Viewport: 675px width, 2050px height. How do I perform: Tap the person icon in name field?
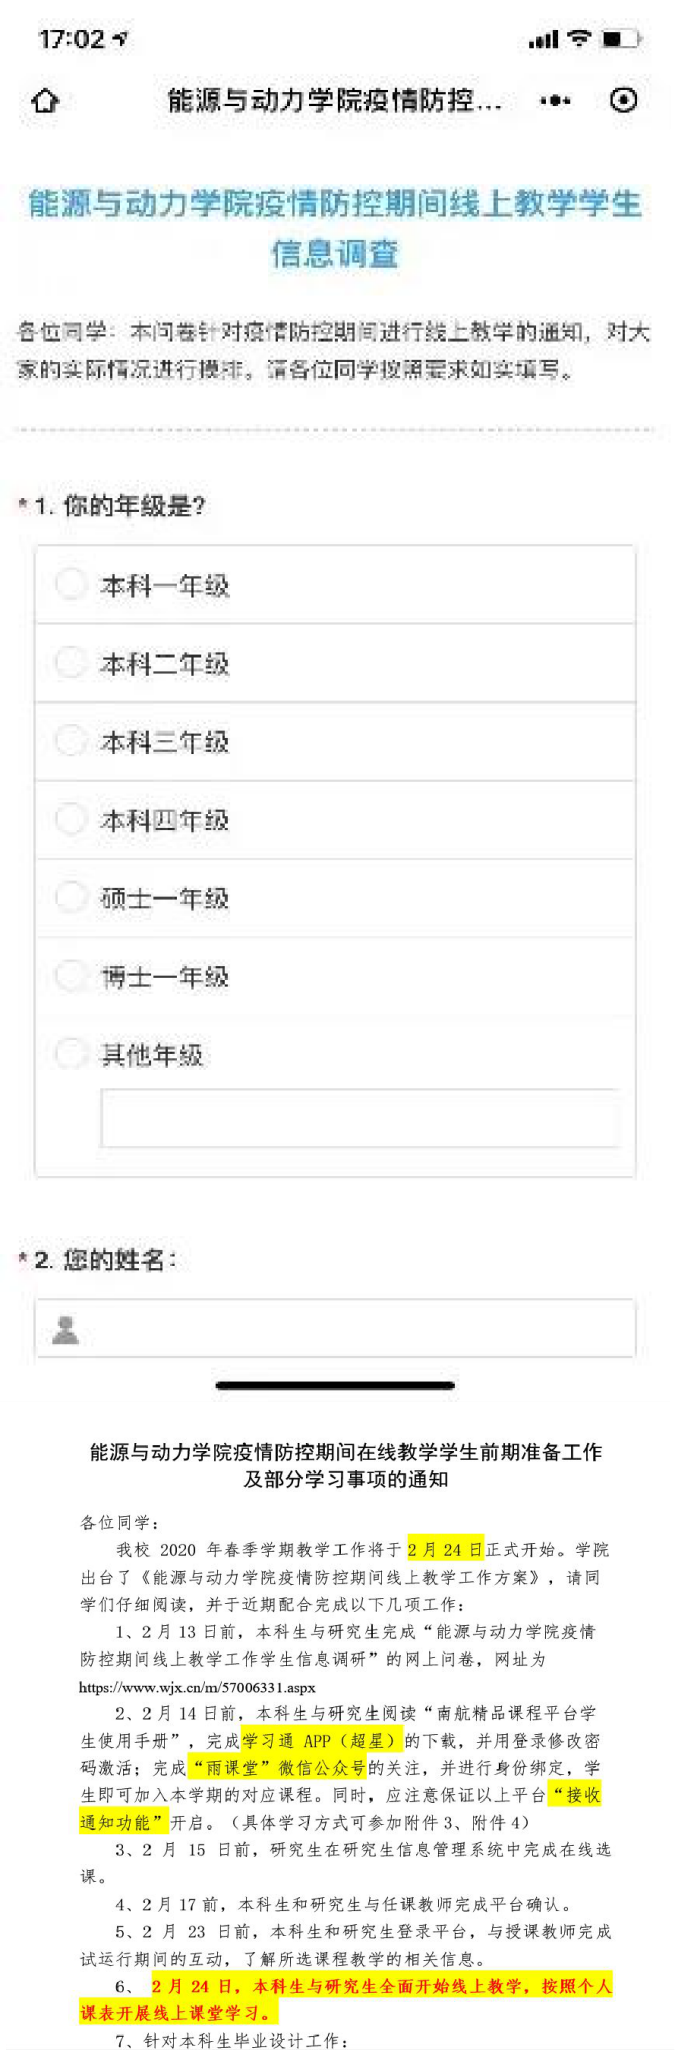66,1329
